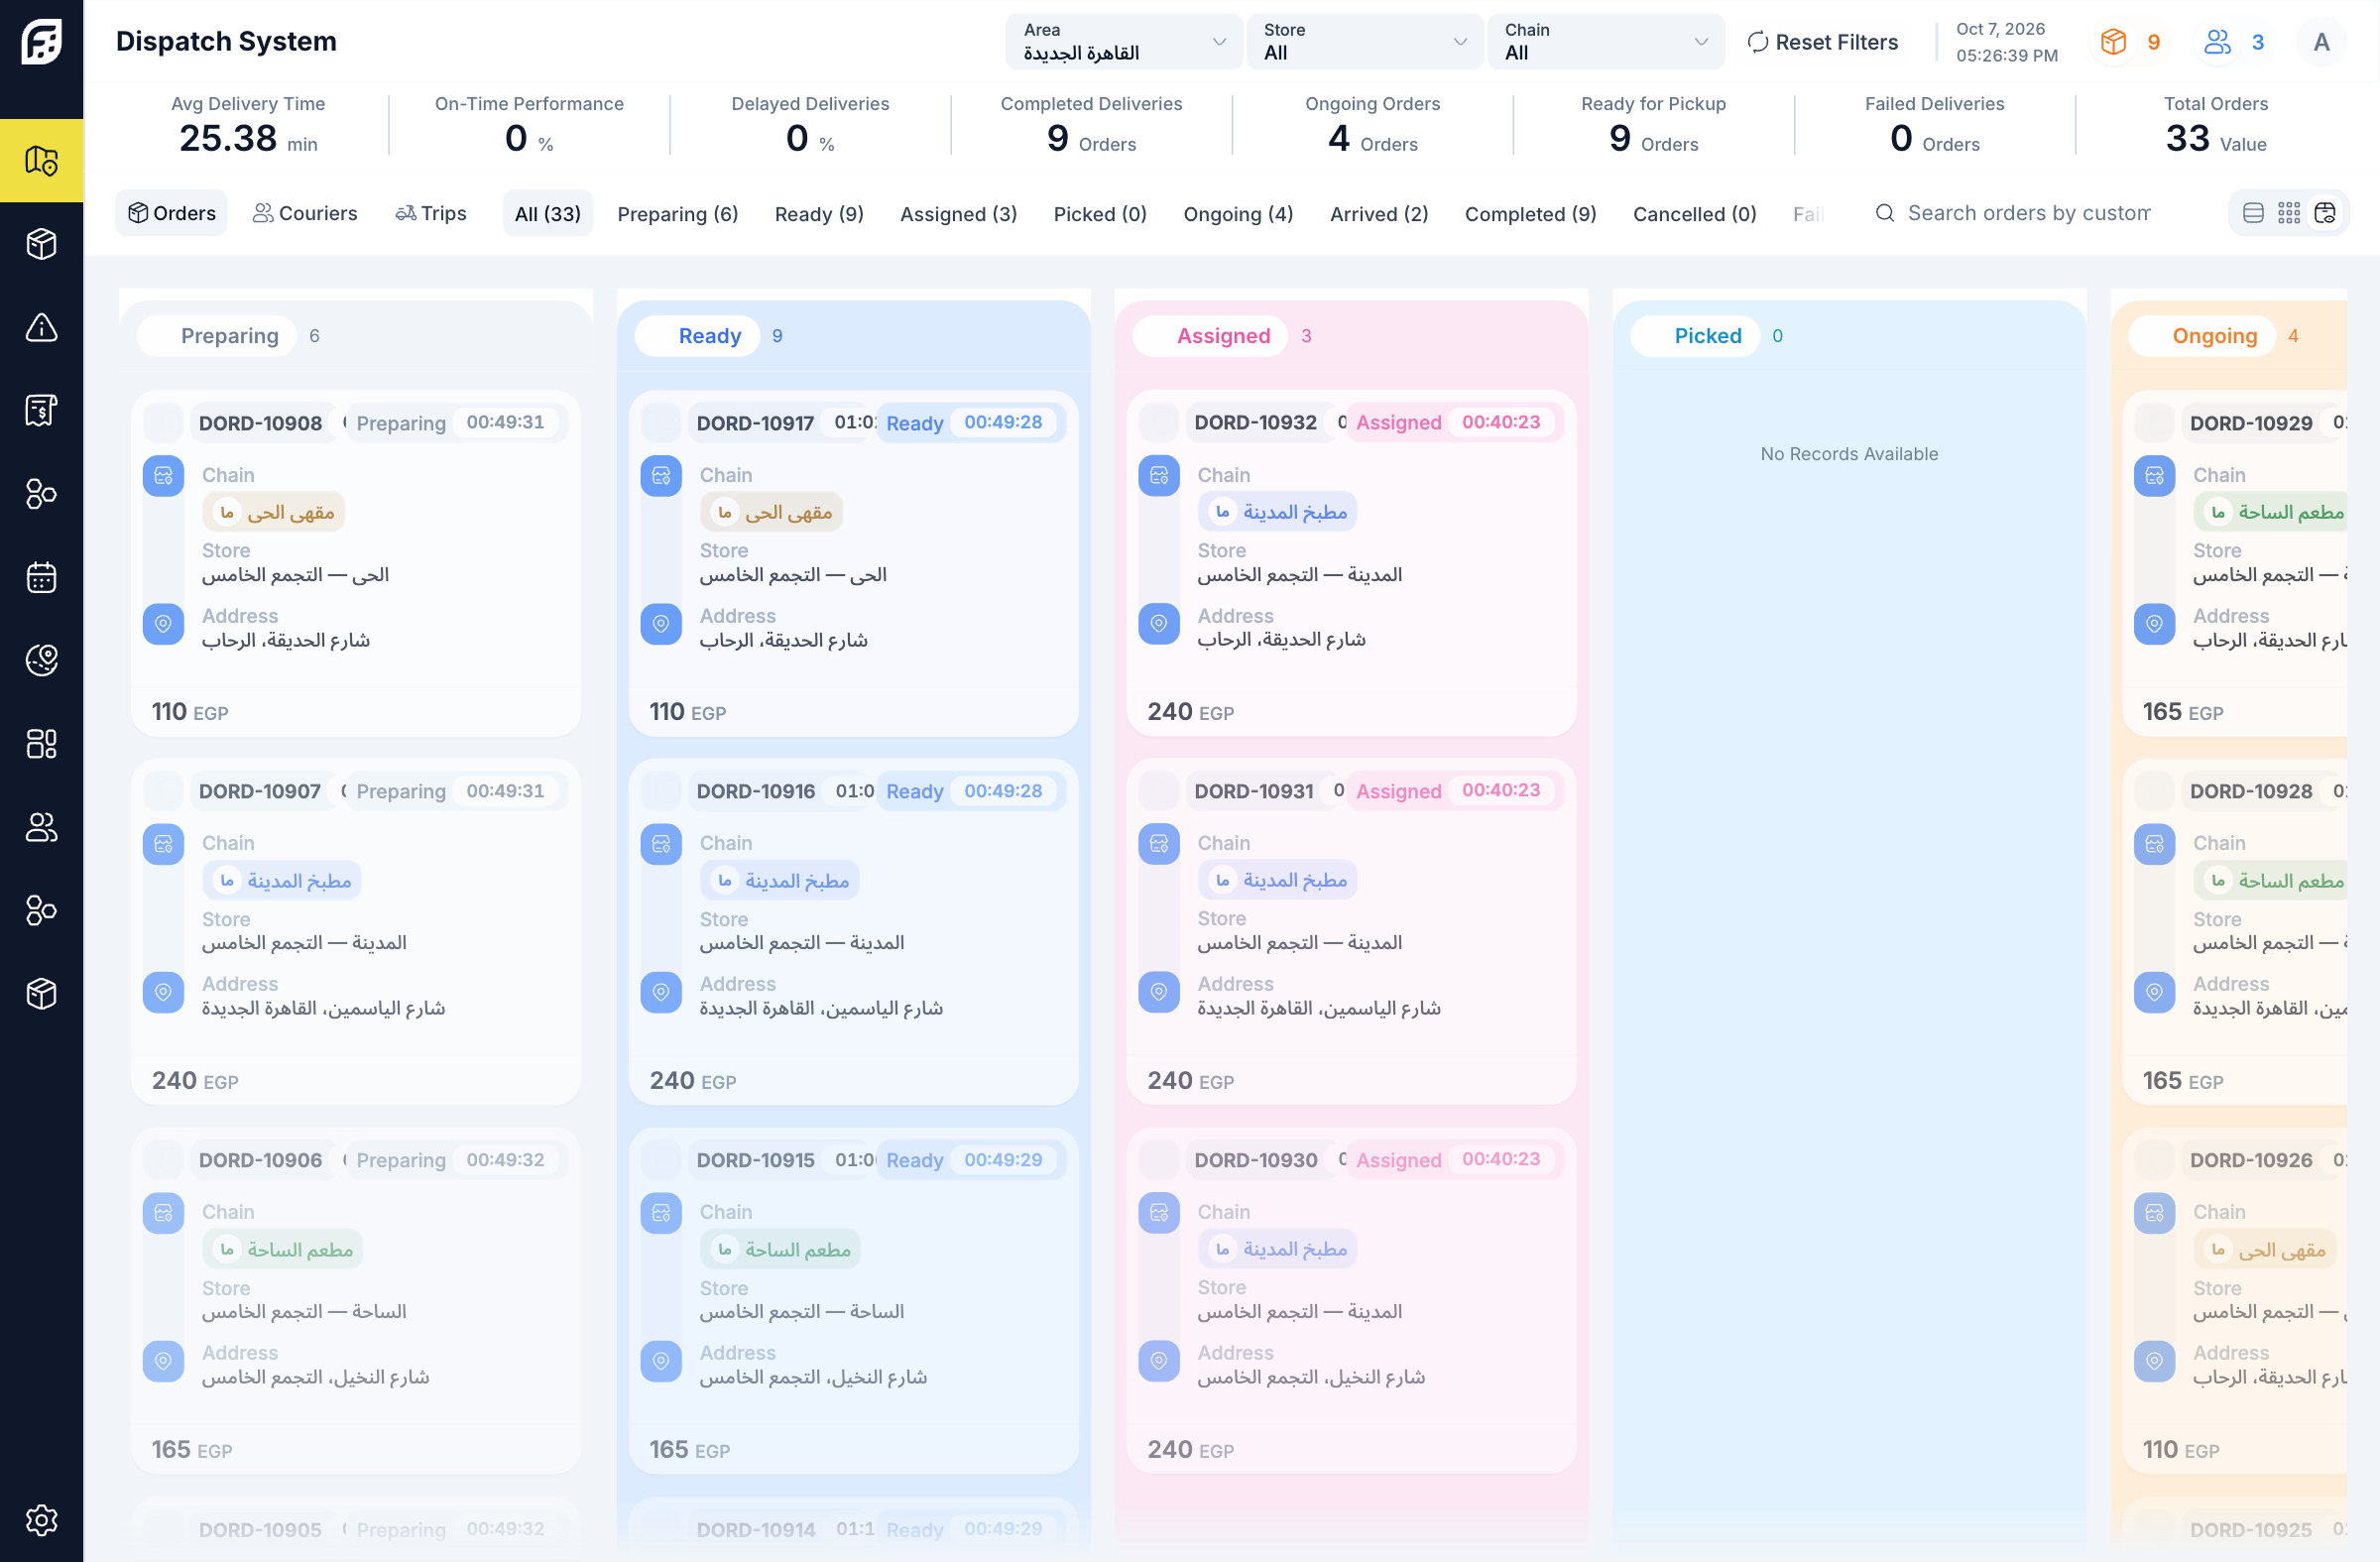Click the Ready column header pill
Image resolution: width=2380 pixels, height=1562 pixels.
[x=697, y=336]
